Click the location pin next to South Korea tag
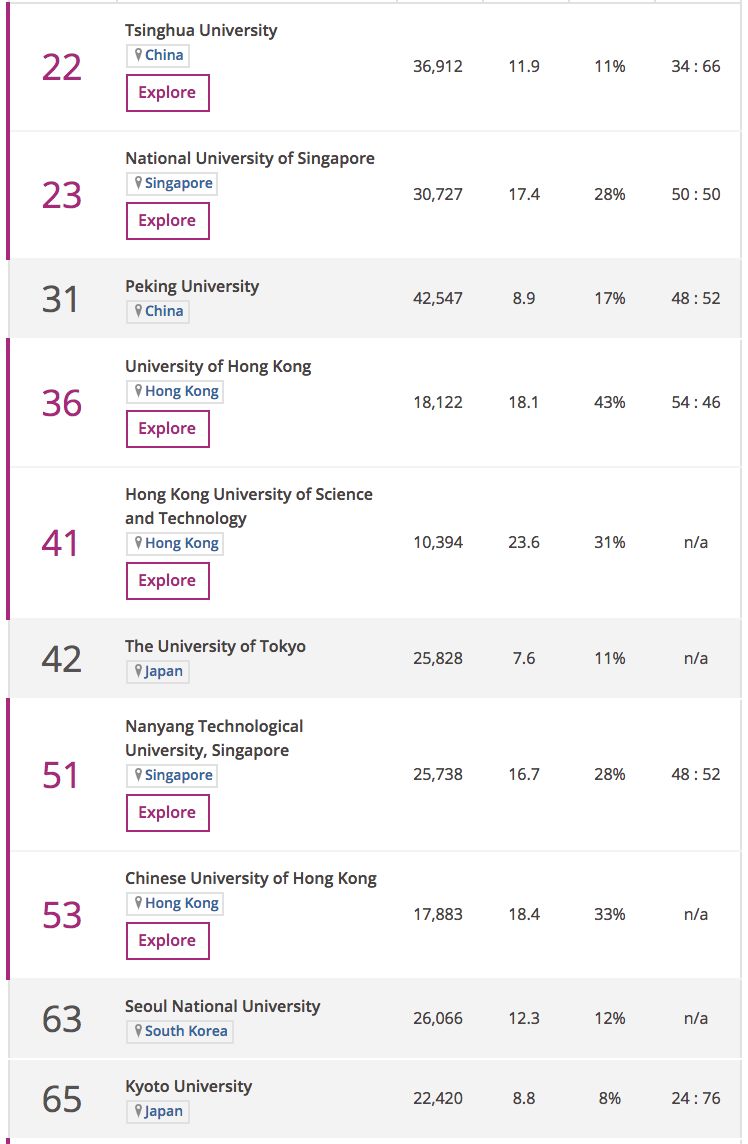This screenshot has height=1144, width=748. pos(138,1031)
